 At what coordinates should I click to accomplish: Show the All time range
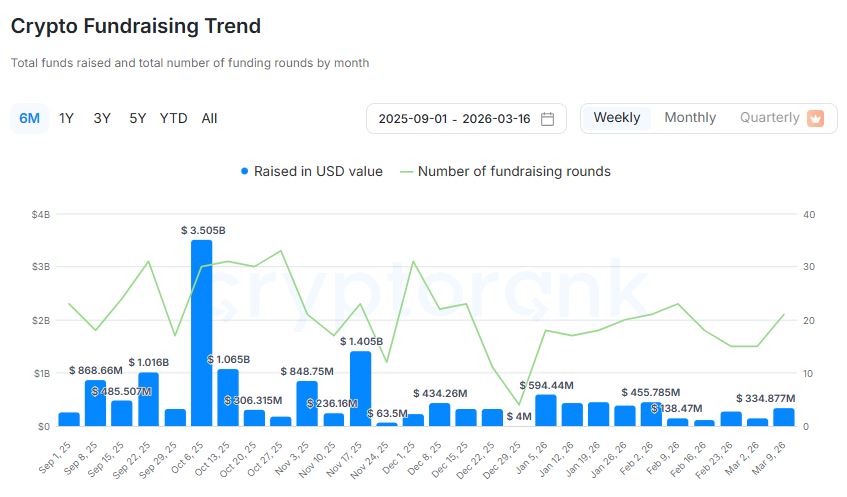coord(209,118)
